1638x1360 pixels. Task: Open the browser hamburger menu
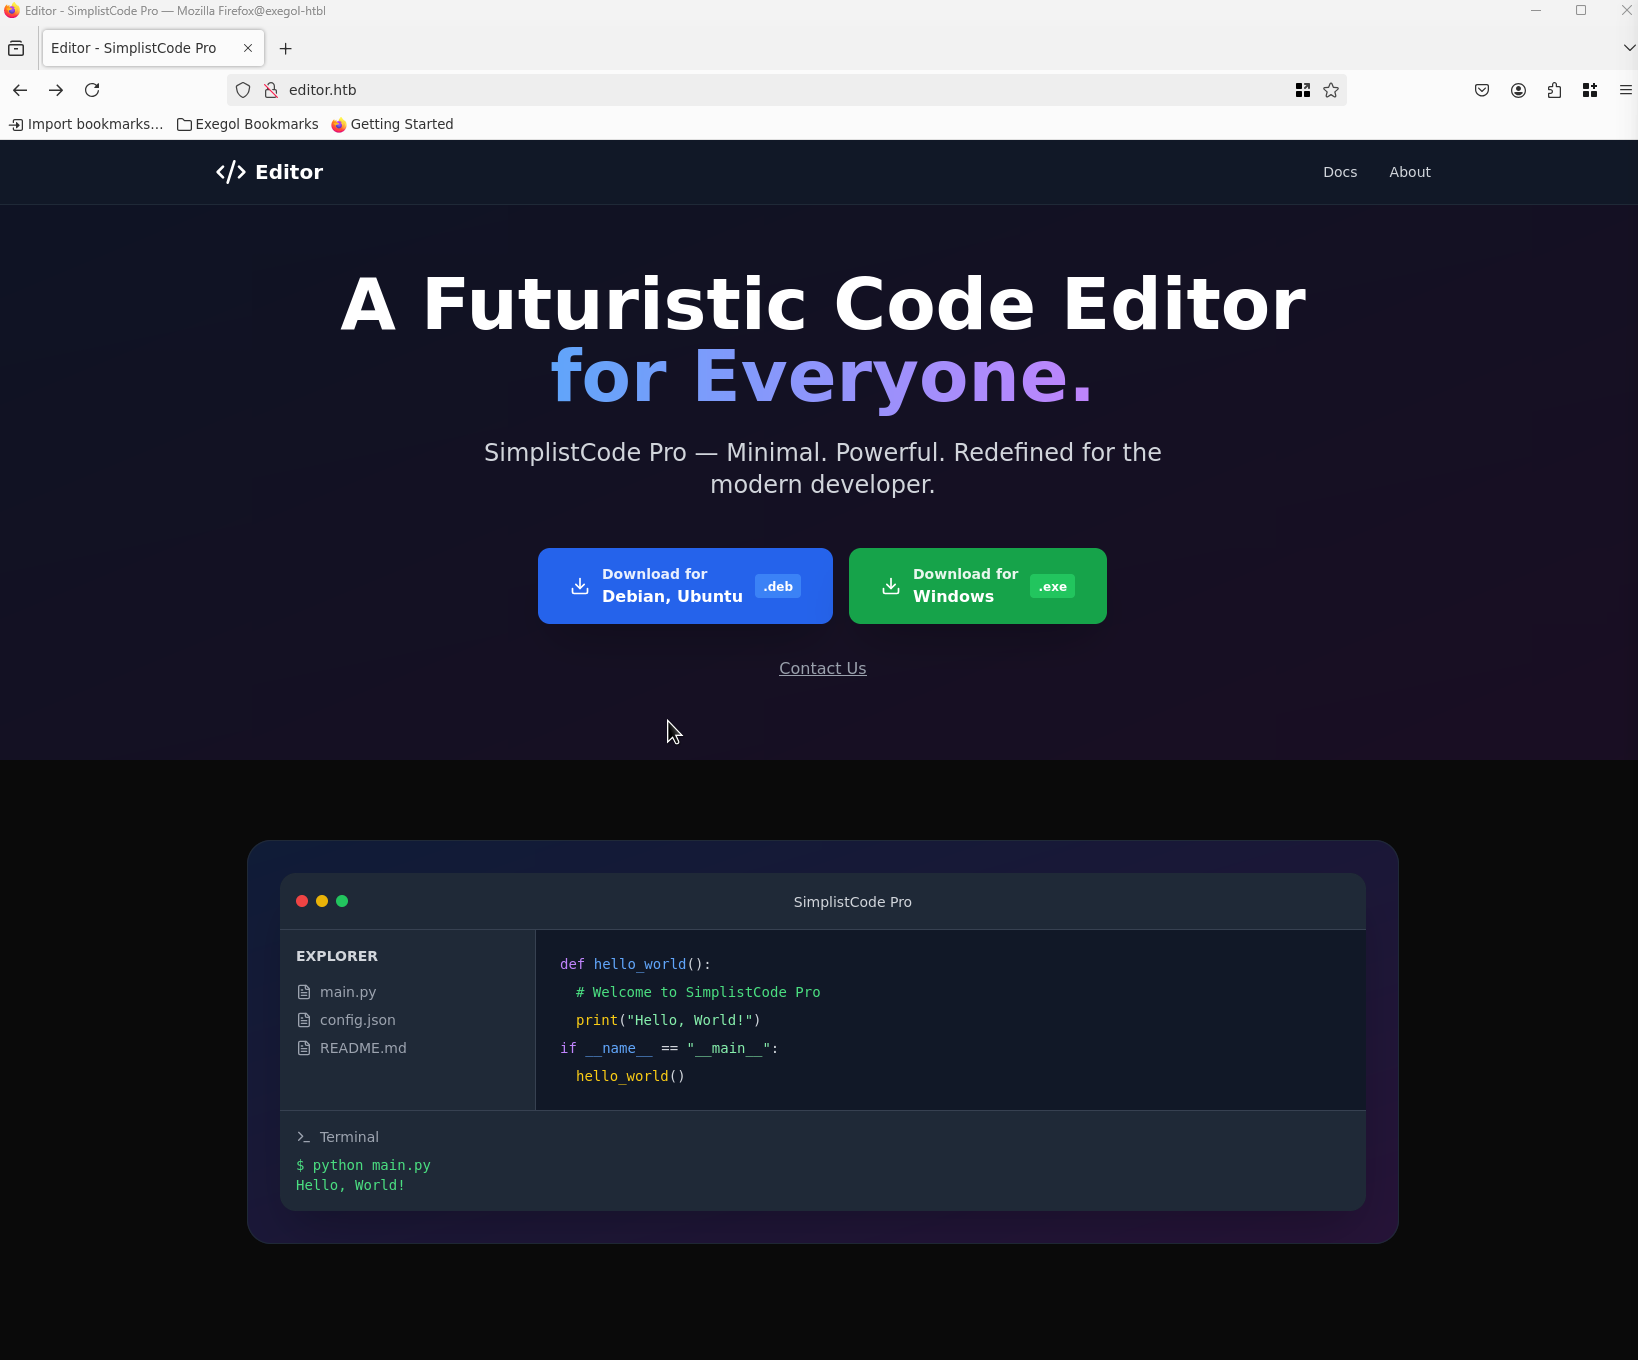pyautogui.click(x=1624, y=90)
